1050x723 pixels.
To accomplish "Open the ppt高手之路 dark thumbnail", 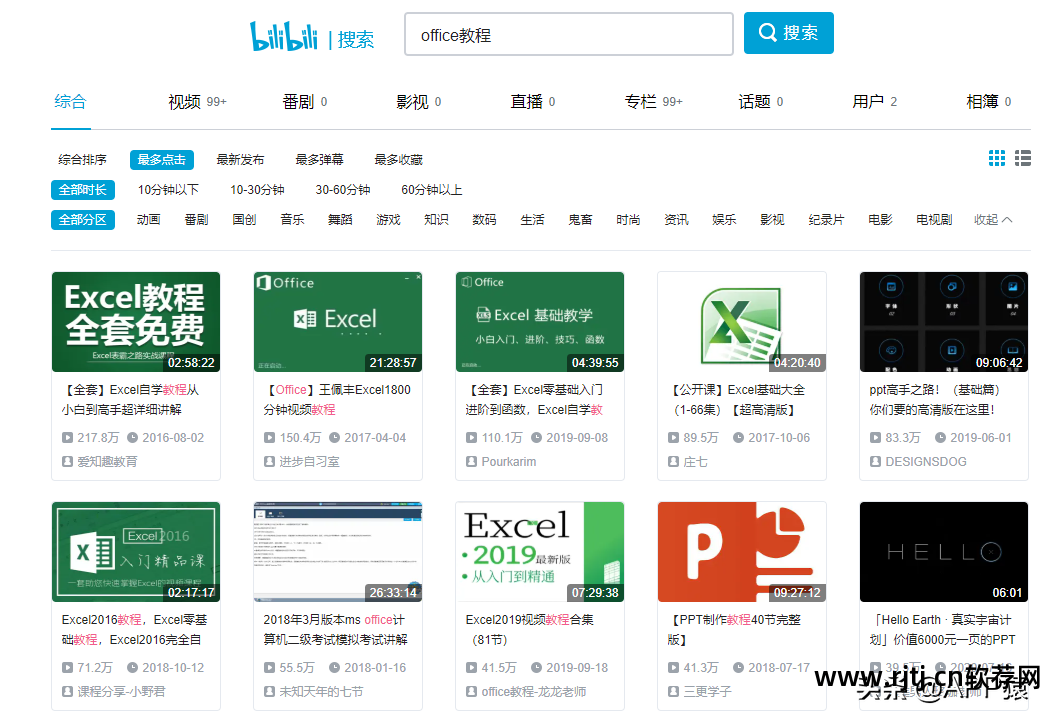I will click(x=944, y=322).
